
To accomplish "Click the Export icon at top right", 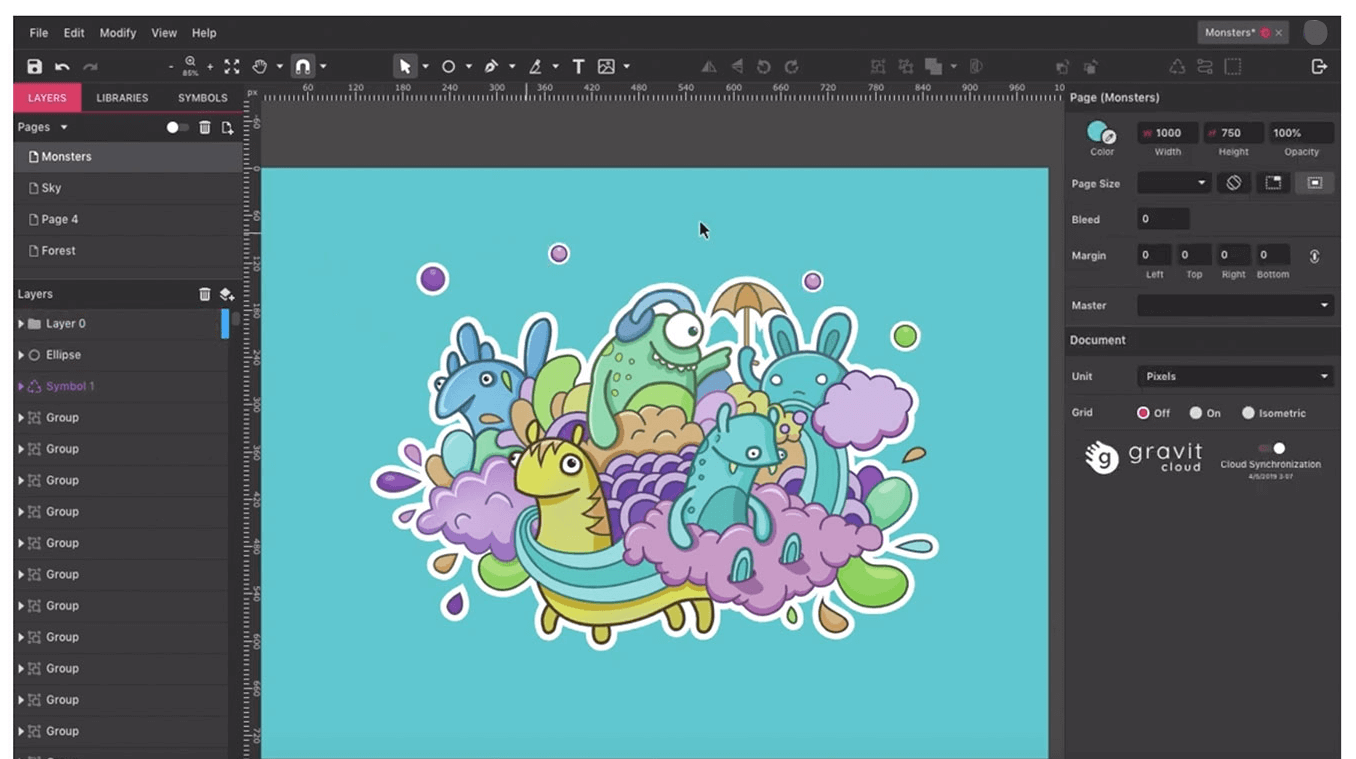I will click(x=1319, y=66).
